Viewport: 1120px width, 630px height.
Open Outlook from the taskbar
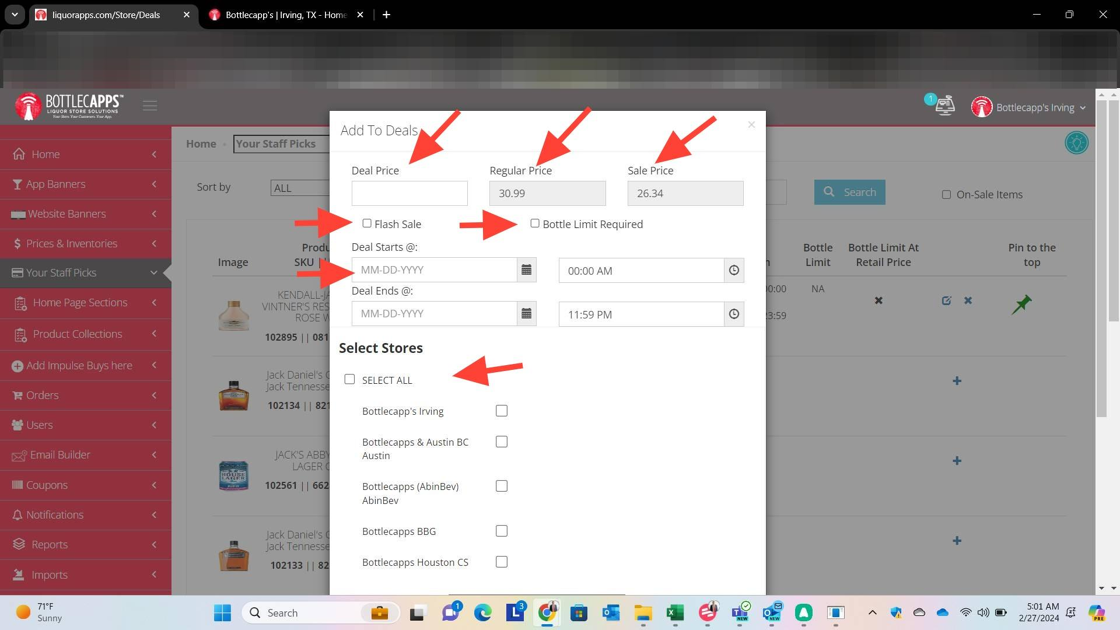[x=611, y=612]
